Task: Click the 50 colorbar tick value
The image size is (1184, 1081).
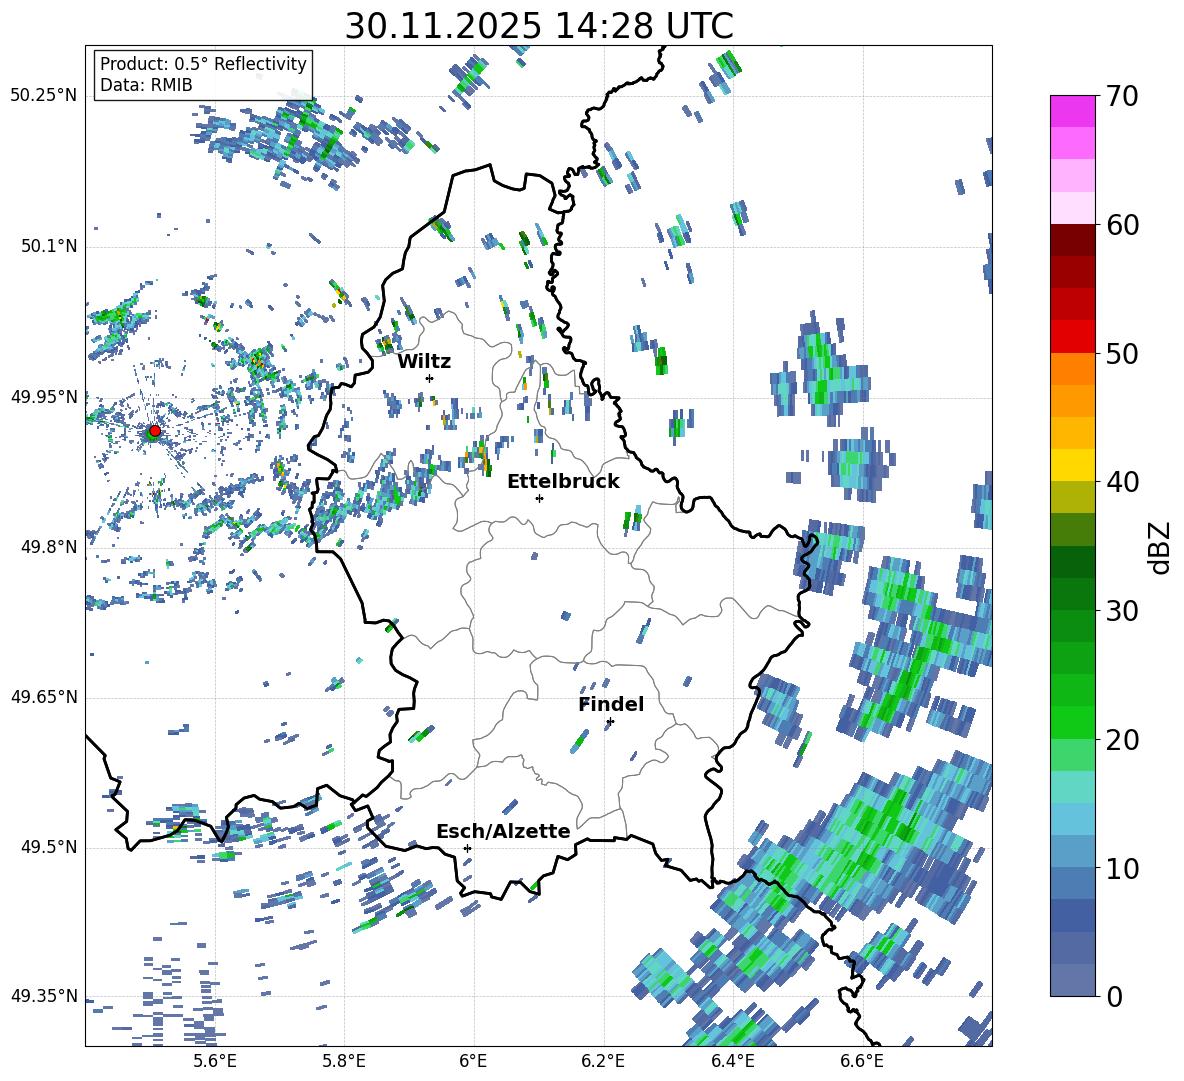Action: coord(1122,354)
